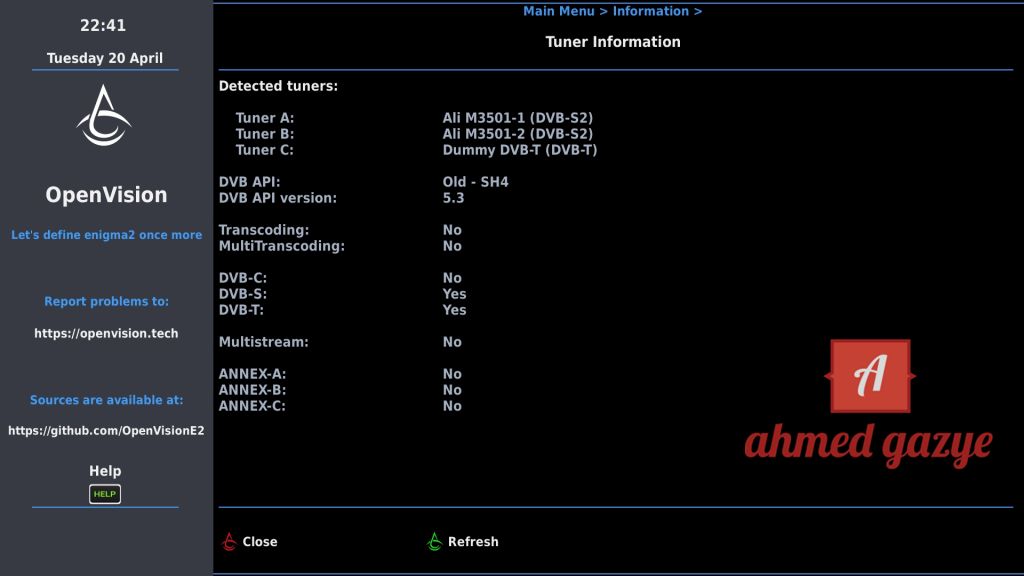
Task: Click the Ali M3501-1 (DVB-S2) value
Action: click(x=518, y=118)
